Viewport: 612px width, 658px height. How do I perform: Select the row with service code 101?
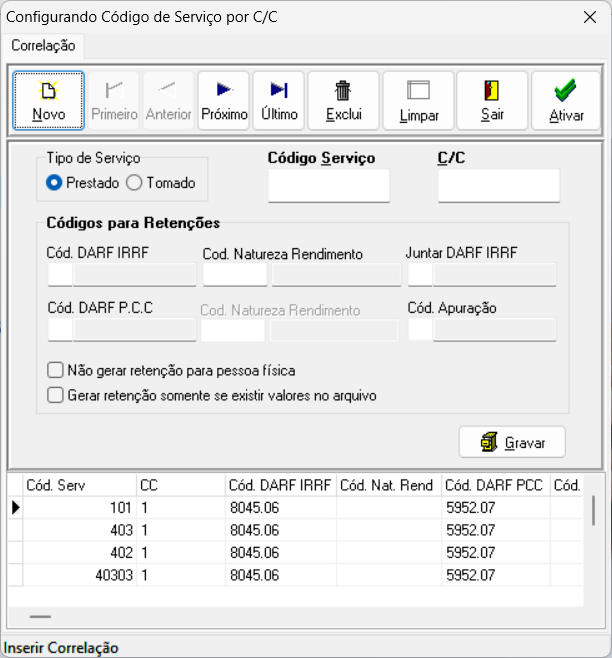point(296,508)
